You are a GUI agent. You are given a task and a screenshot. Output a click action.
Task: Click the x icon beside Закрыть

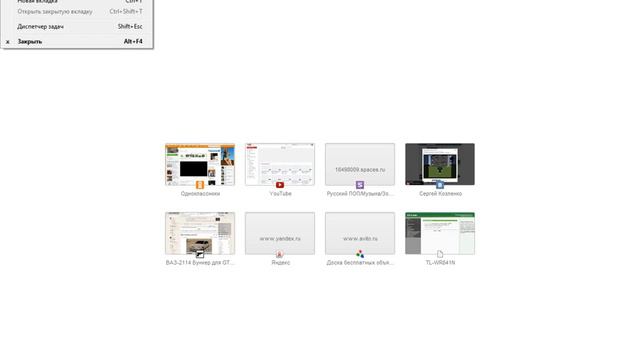click(x=8, y=42)
